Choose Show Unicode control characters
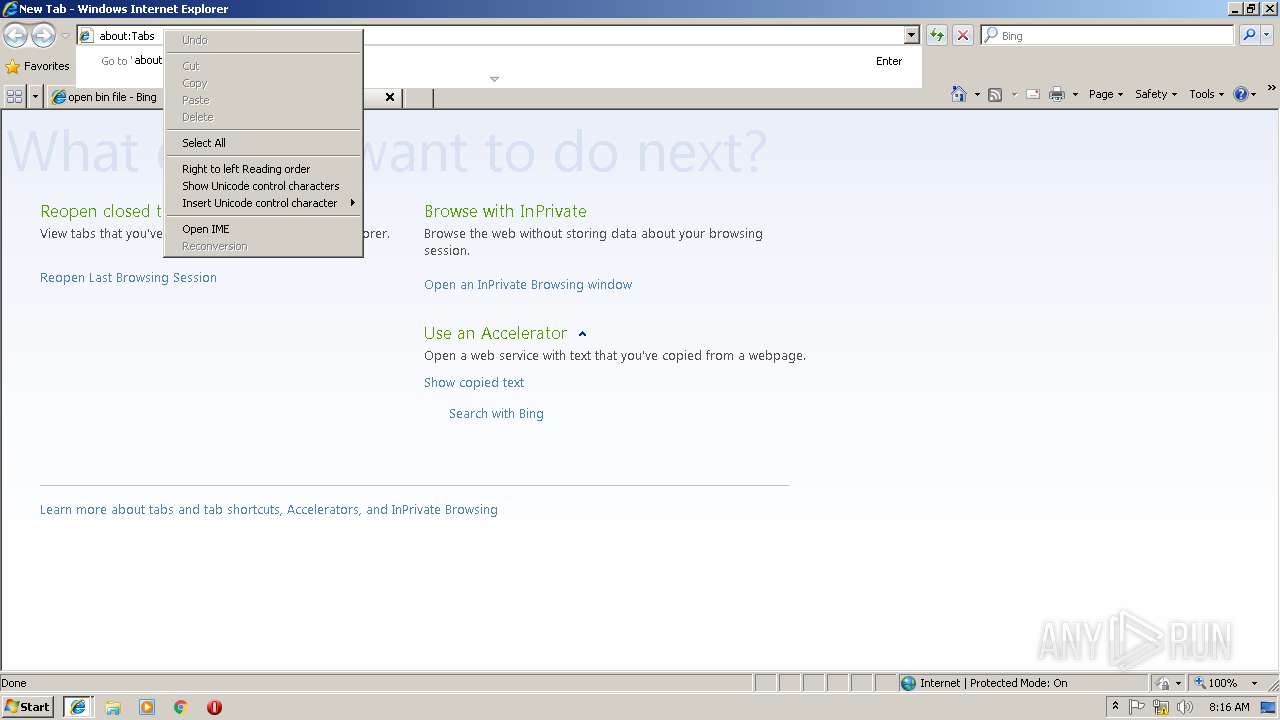This screenshot has width=1280, height=720. coord(262,186)
